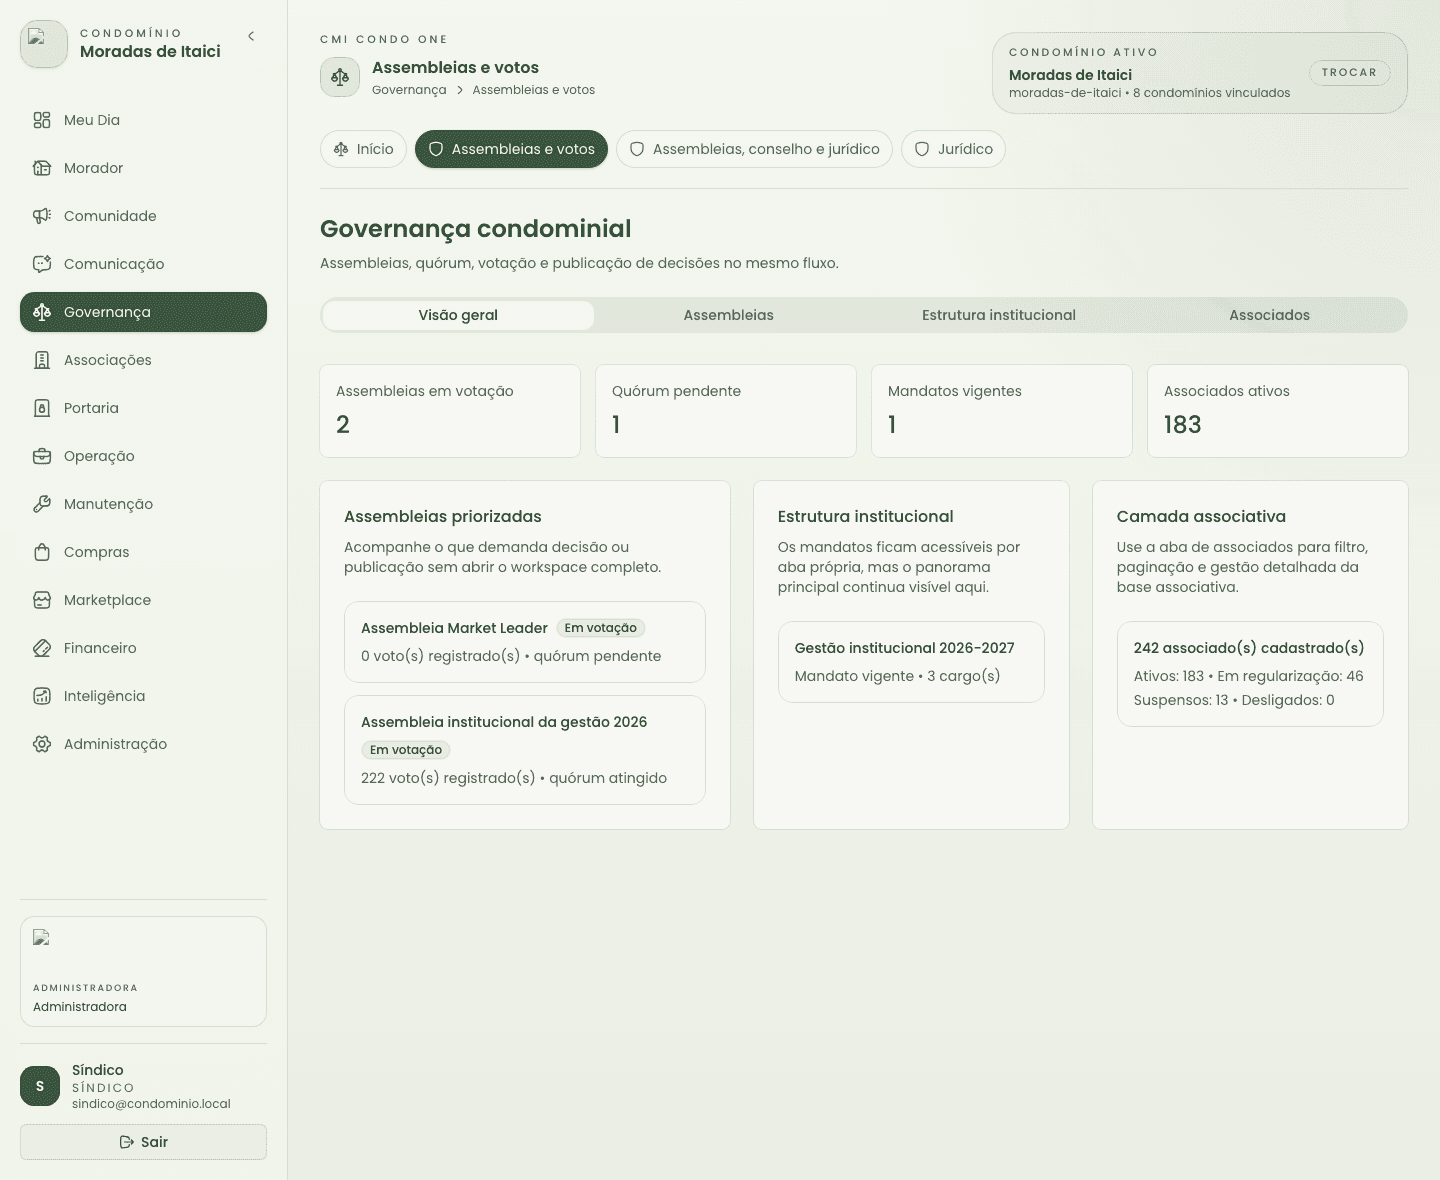Click the Operação briefcase icon
Viewport: 1440px width, 1180px height.
click(42, 456)
